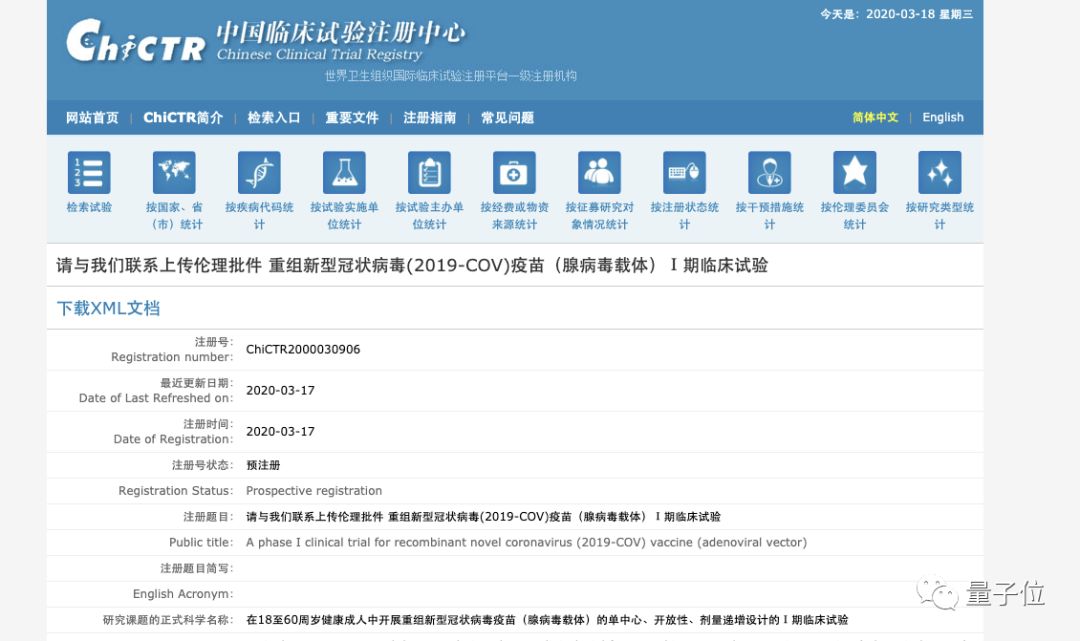Open the star ethics committee icon
This screenshot has height=641, width=1080.
854,173
